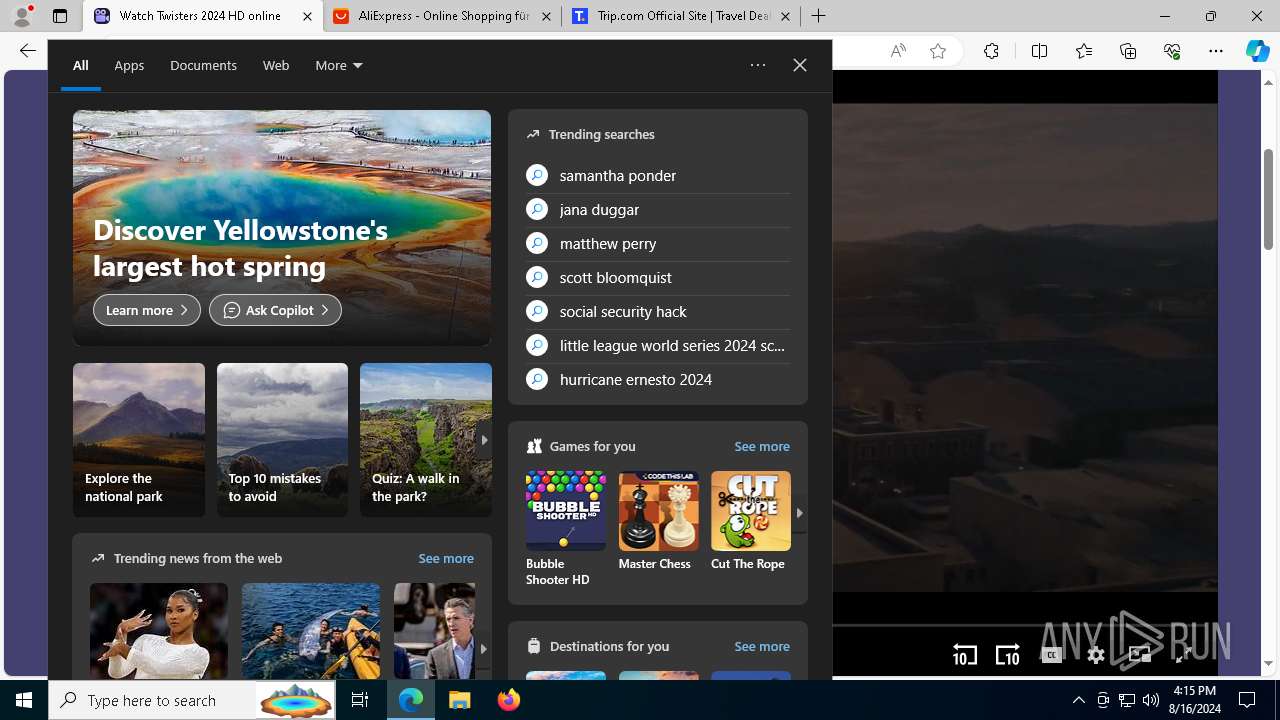
Task: Open Edge Collections panel
Action: point(1128,51)
